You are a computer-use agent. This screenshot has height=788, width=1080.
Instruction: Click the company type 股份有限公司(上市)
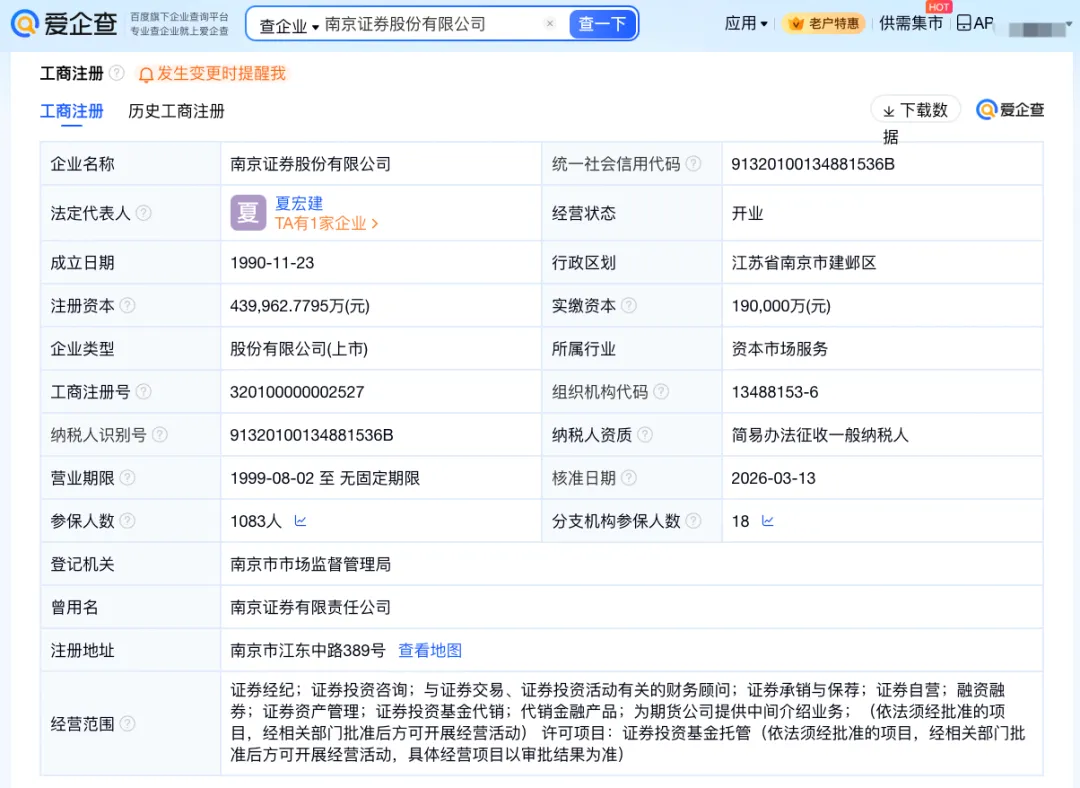[299, 349]
